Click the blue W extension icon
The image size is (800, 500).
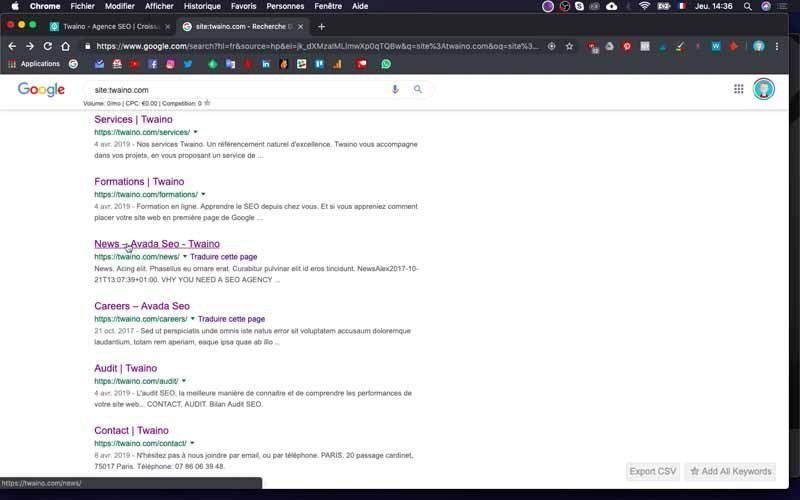coord(716,46)
